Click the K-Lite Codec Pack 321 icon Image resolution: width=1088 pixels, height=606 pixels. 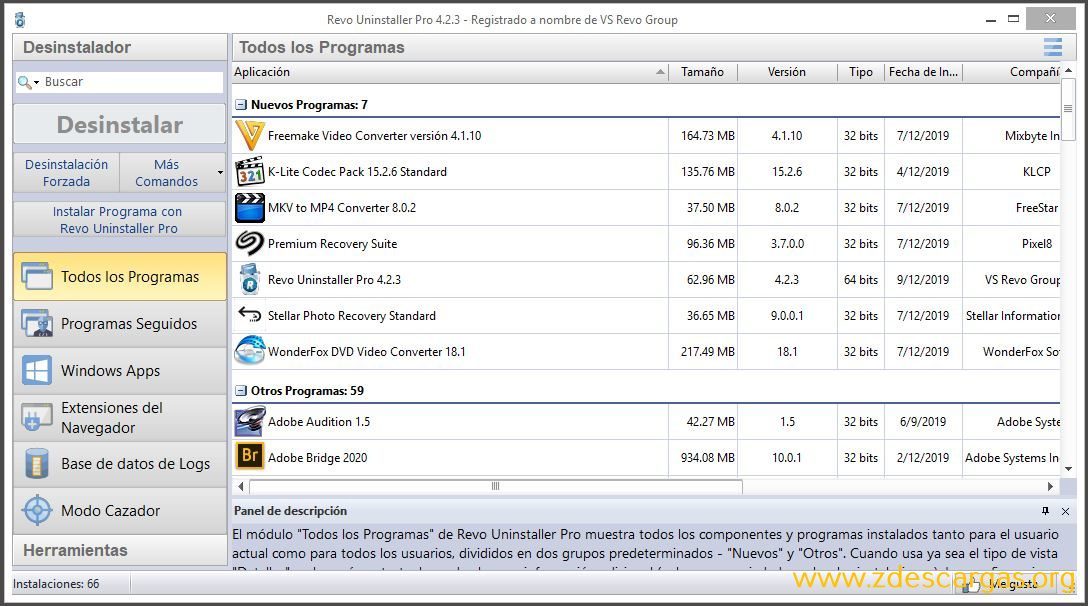click(x=250, y=171)
